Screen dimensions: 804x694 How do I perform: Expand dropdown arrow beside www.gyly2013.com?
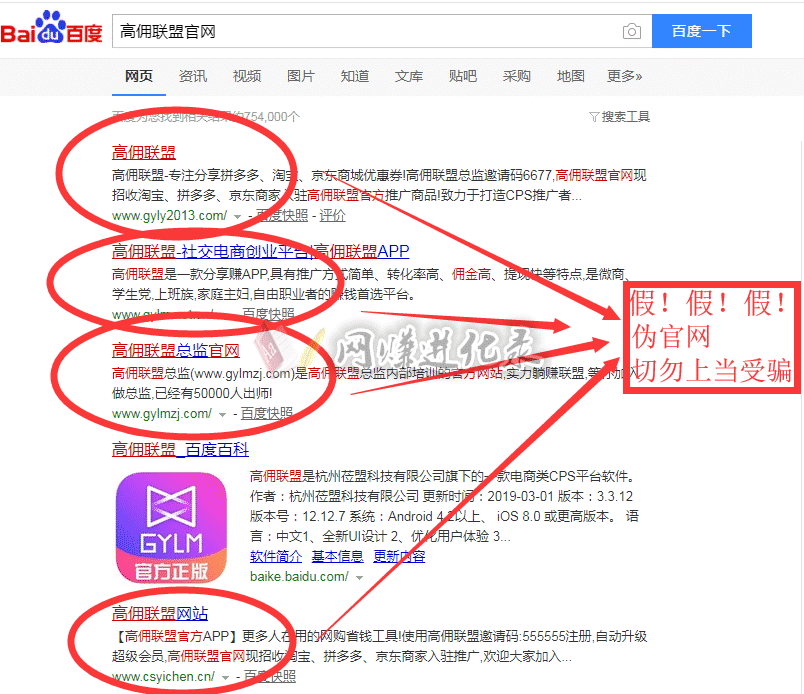pos(237,216)
